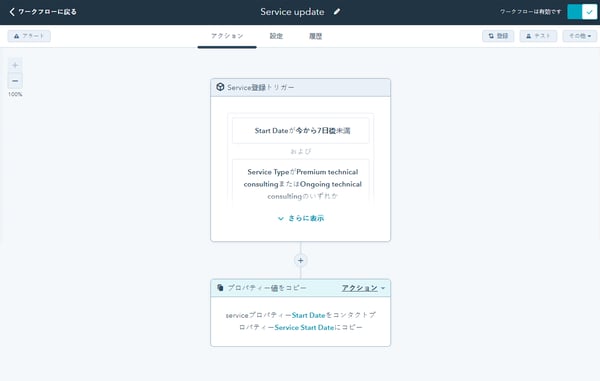Expand さらに表示 in trigger card
The height and width of the screenshot is (381, 600).
pyautogui.click(x=301, y=218)
